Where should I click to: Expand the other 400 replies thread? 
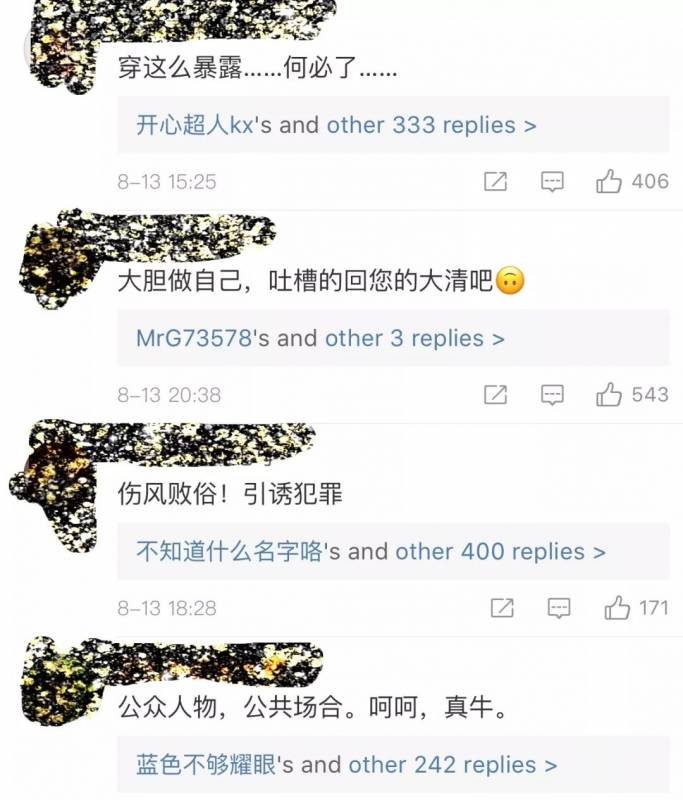click(500, 552)
